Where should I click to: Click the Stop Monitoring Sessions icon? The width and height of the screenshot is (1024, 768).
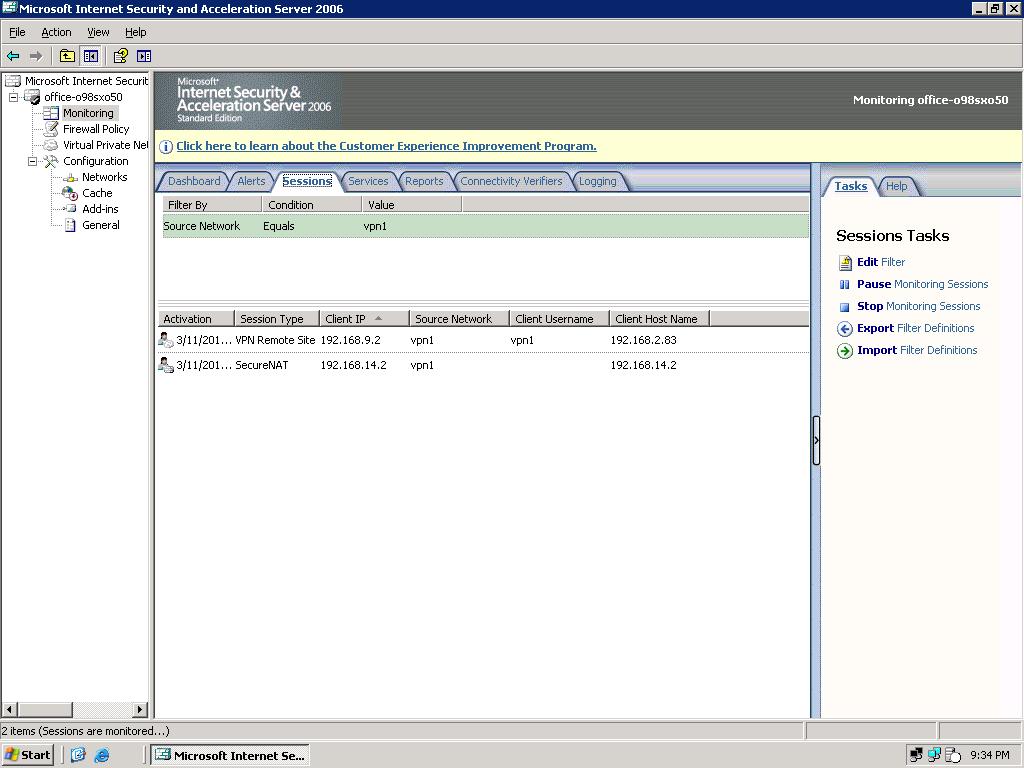[844, 307]
